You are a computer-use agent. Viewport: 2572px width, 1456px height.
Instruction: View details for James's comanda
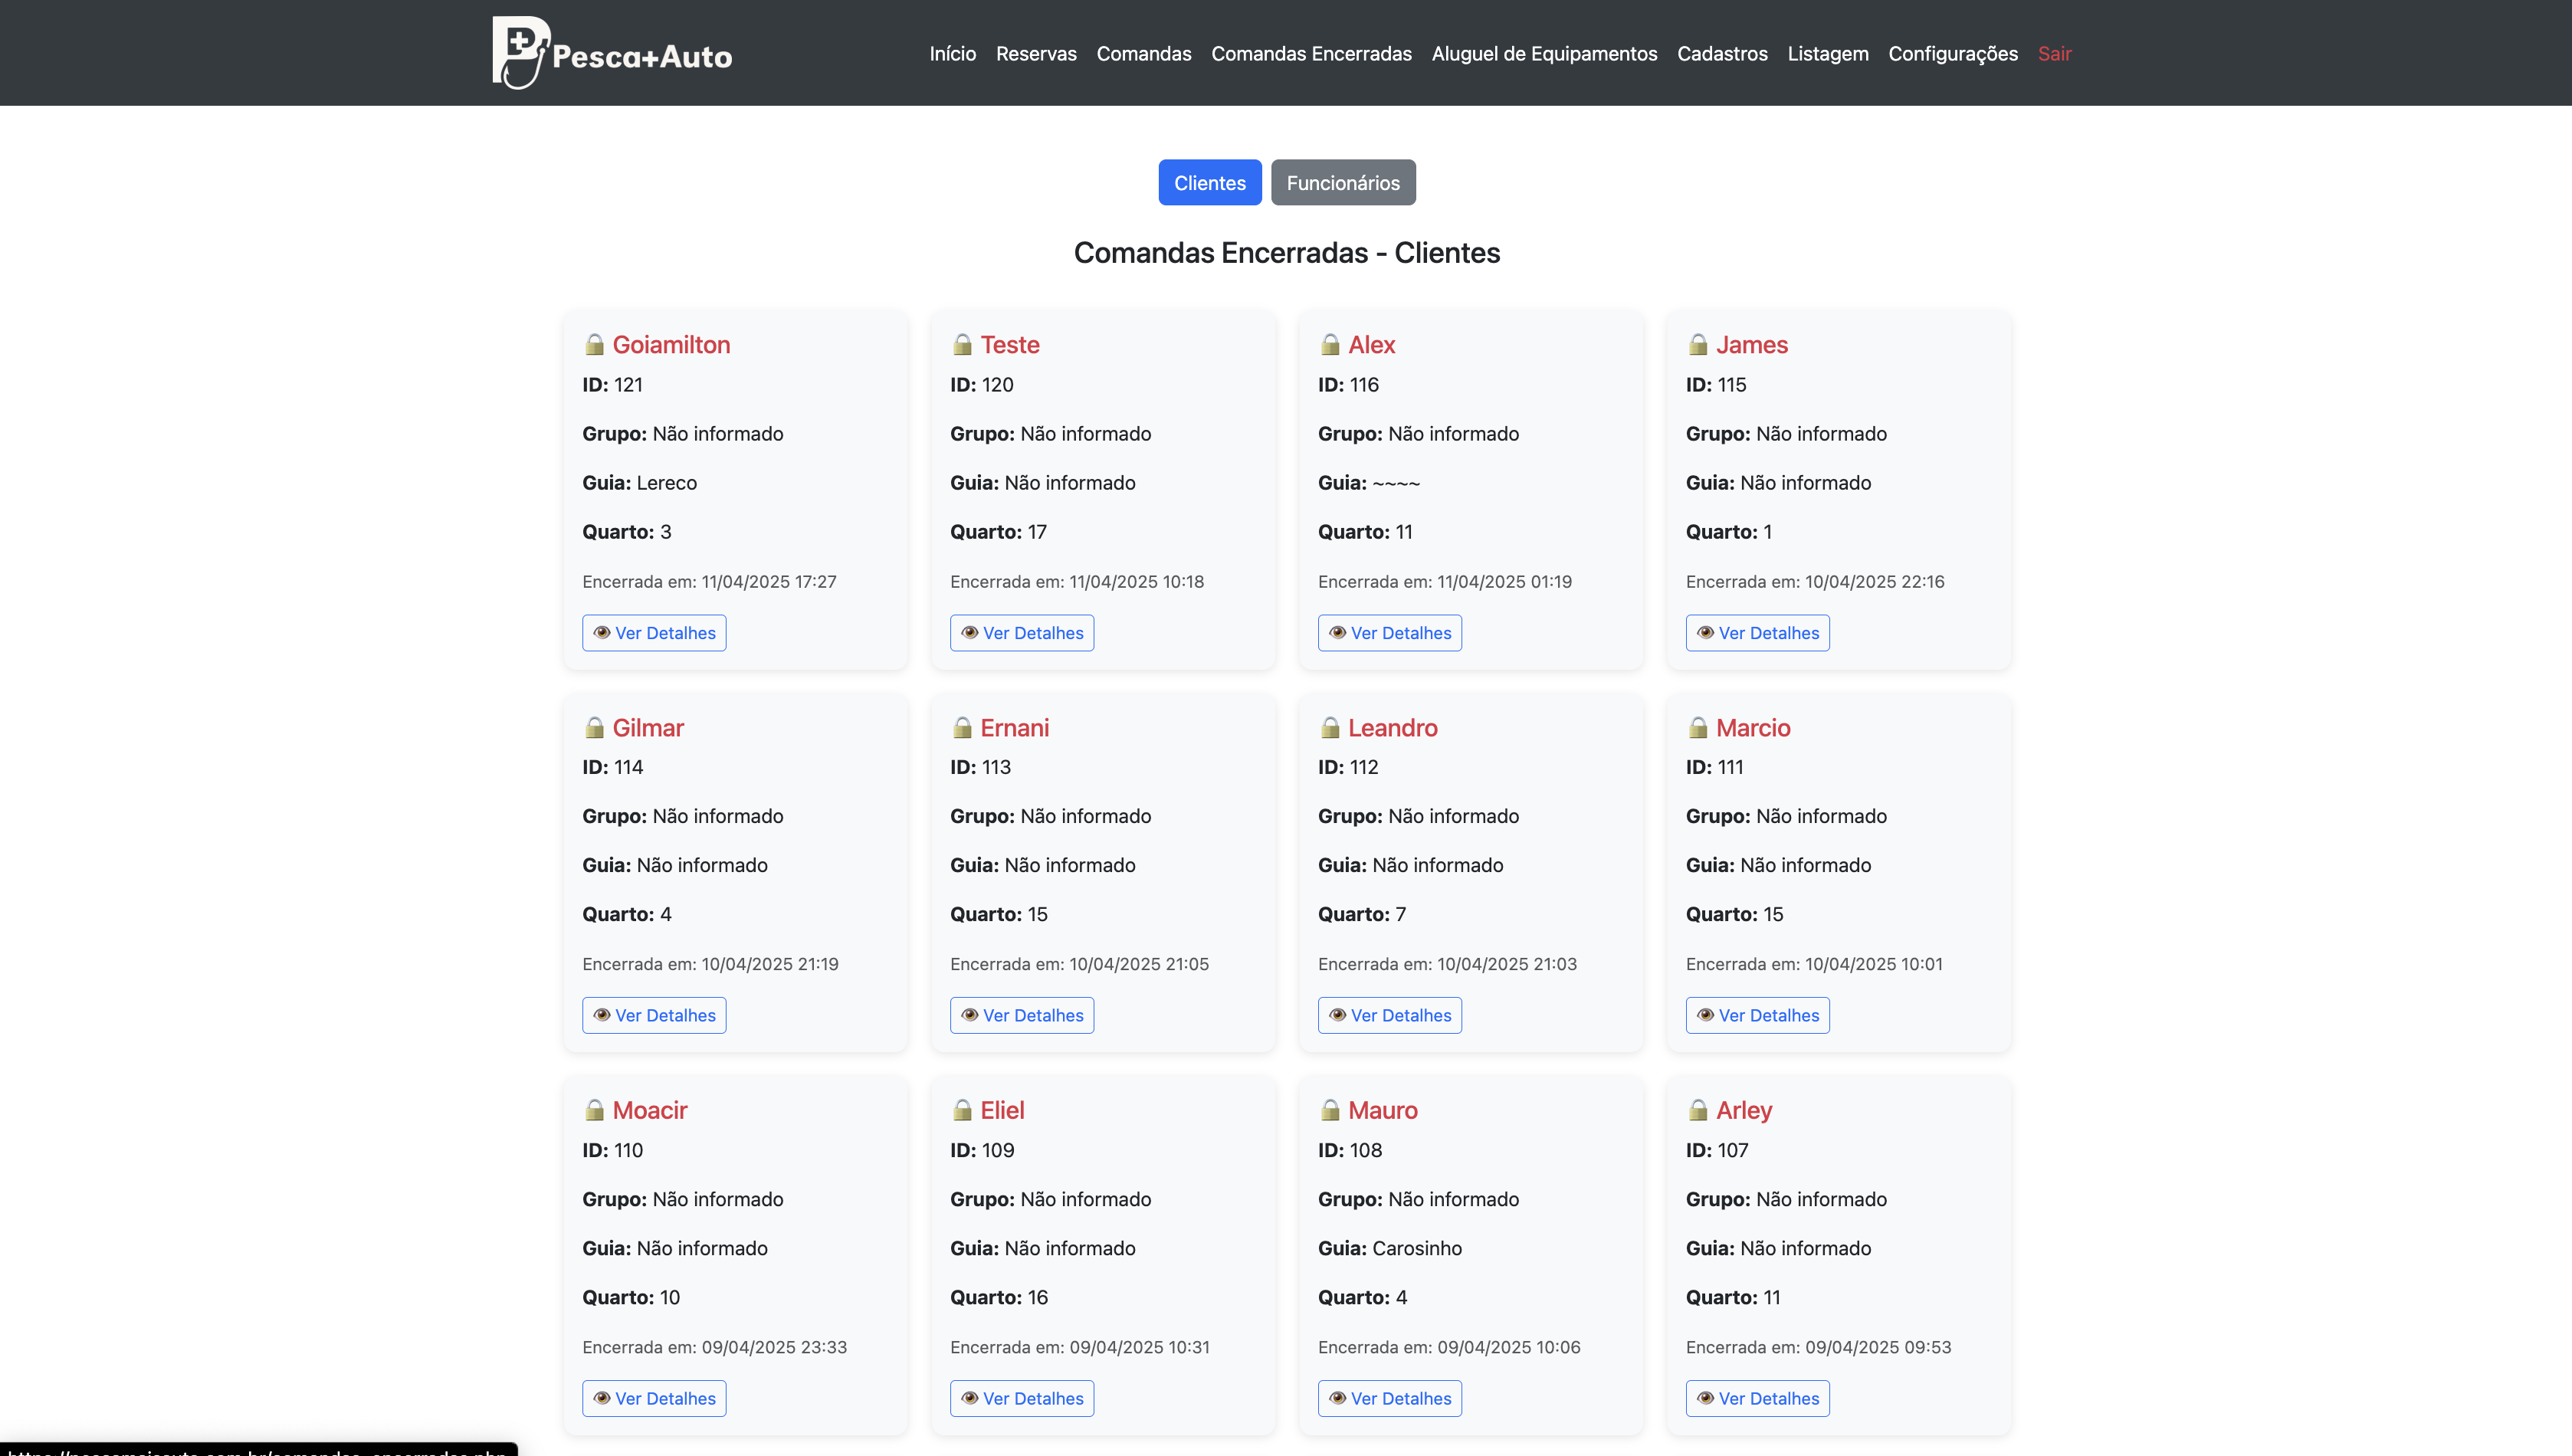coord(1757,633)
